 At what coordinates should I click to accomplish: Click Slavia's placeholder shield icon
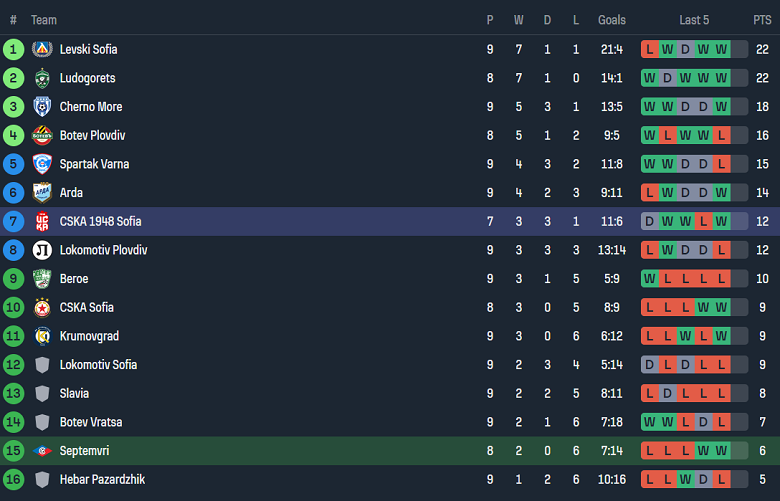42,394
